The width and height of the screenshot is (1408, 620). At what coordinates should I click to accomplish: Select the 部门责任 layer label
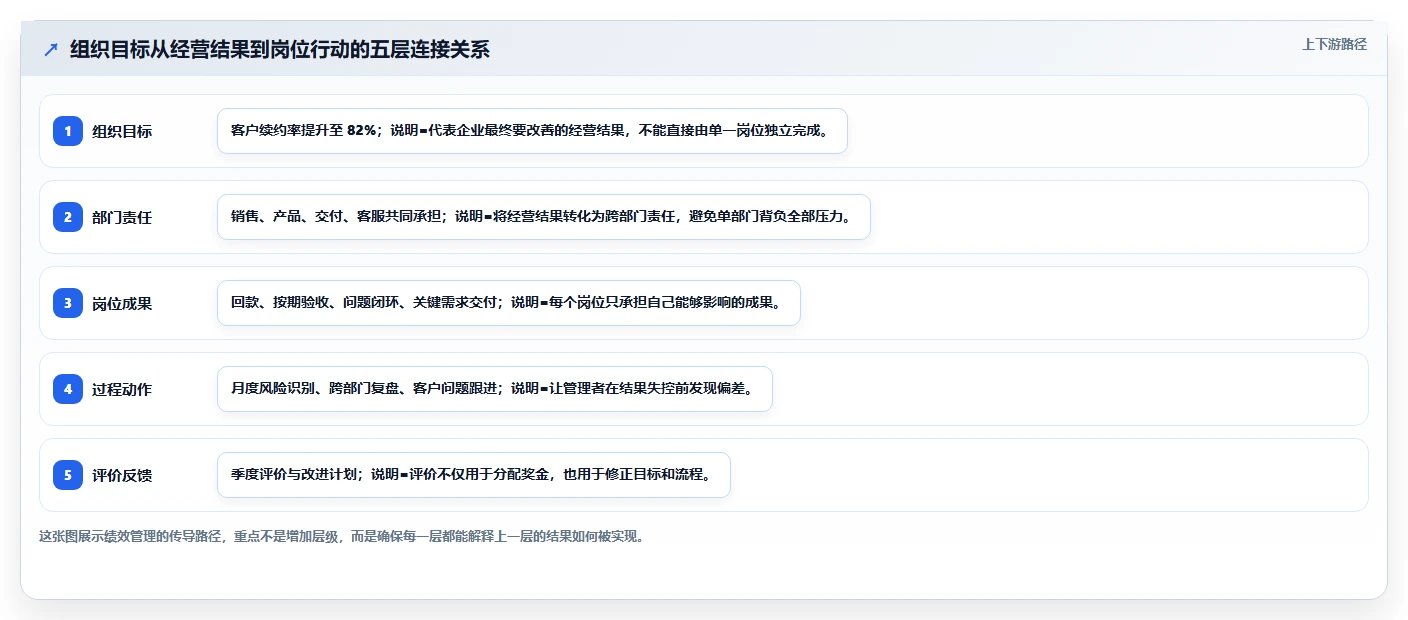[122, 217]
